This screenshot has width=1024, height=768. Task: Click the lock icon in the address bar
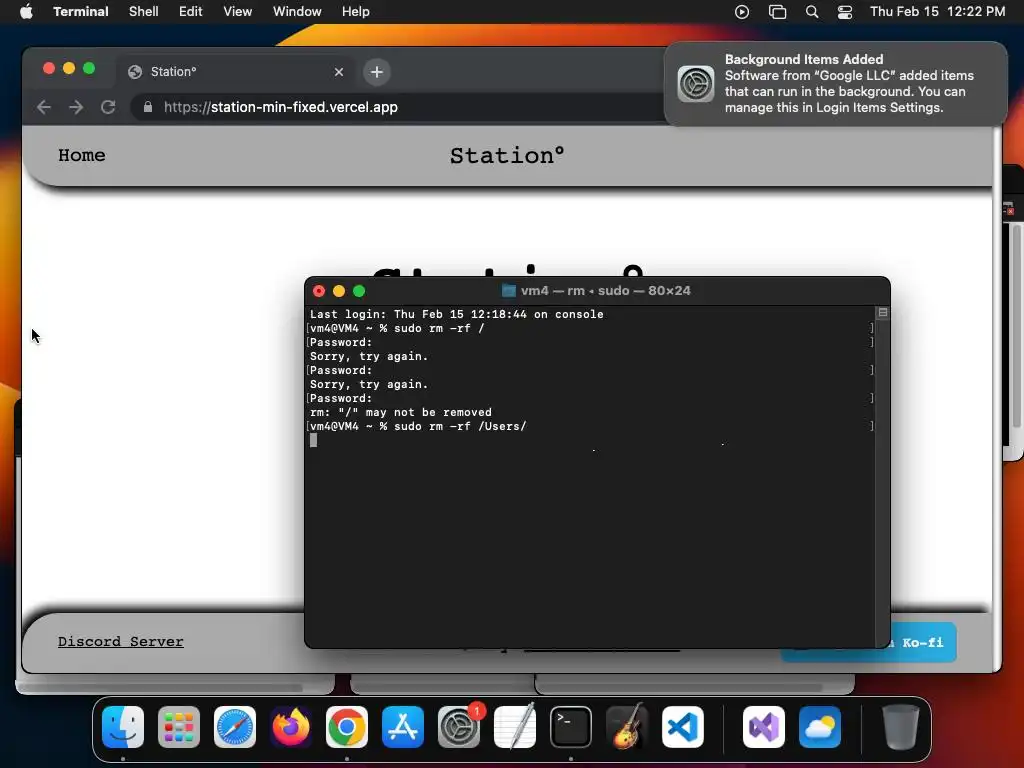pyautogui.click(x=148, y=107)
